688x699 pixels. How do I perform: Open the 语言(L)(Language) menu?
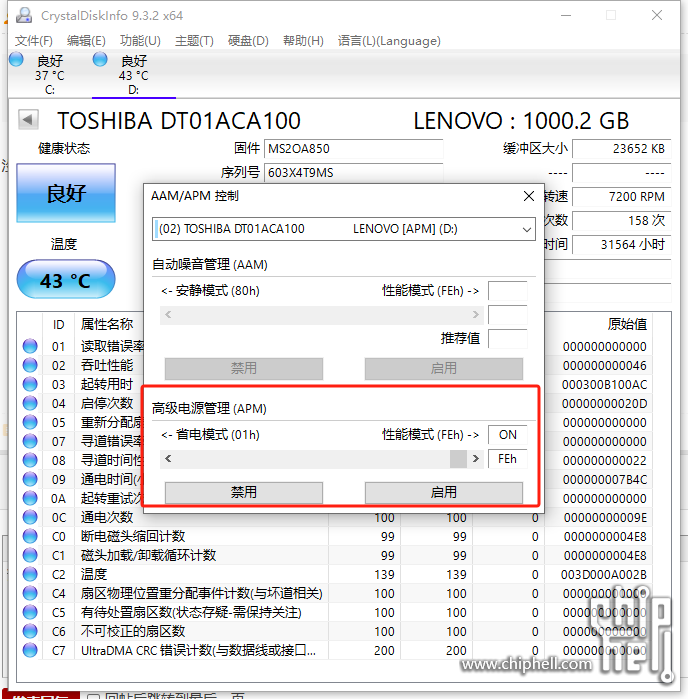(389, 41)
